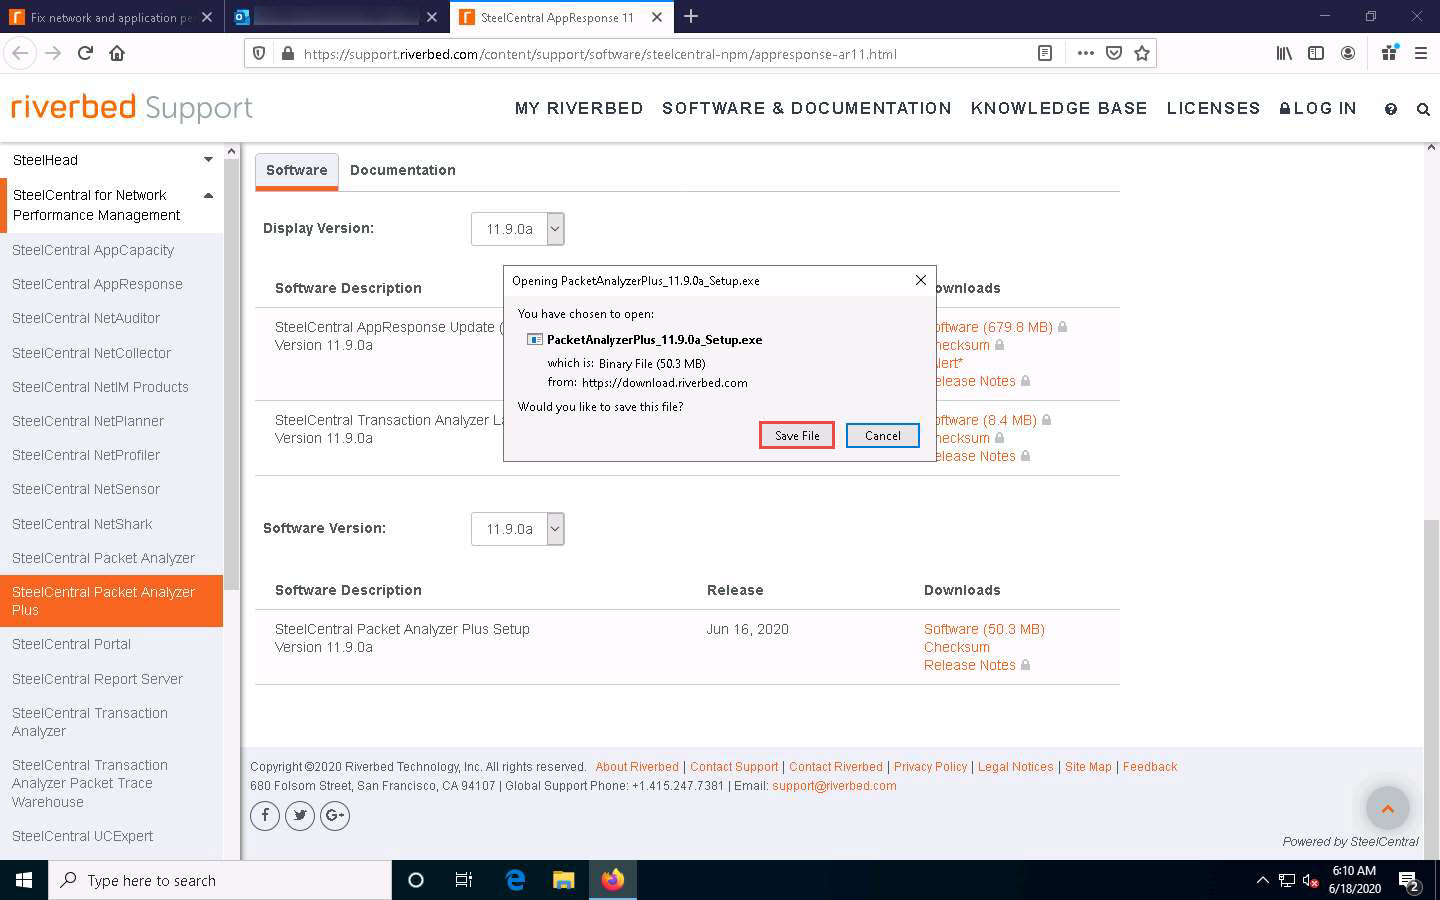Viewport: 1440px width, 900px height.
Task: Open the Checksum link for Packet Analyzer Plus
Action: coord(957,647)
